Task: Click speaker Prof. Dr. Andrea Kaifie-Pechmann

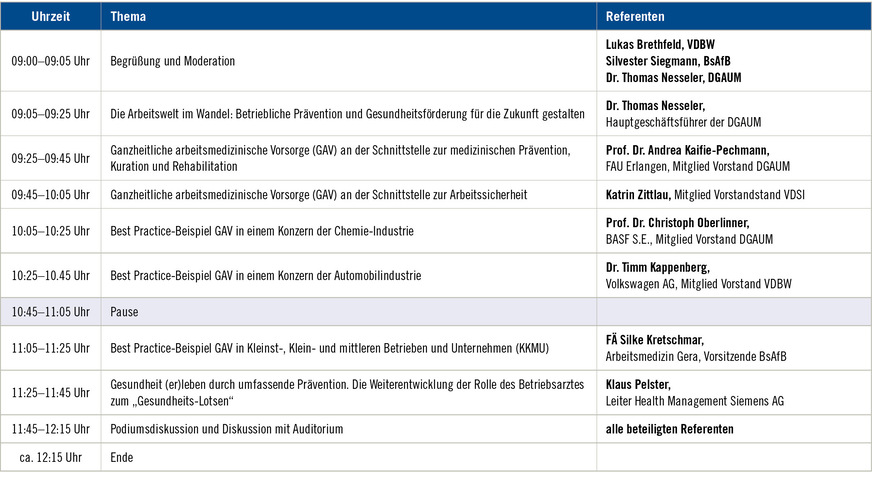Action: pyautogui.click(x=688, y=150)
